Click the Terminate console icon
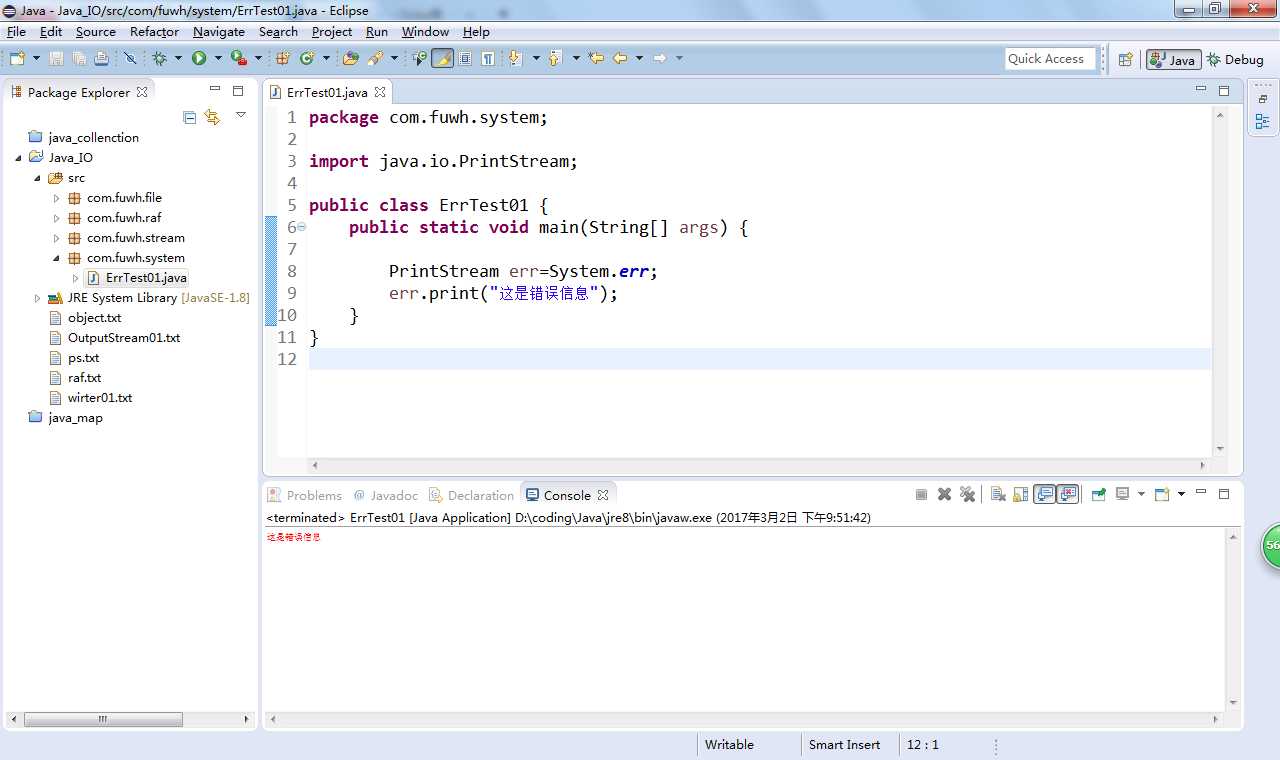Viewport: 1280px width, 760px height. [x=921, y=494]
